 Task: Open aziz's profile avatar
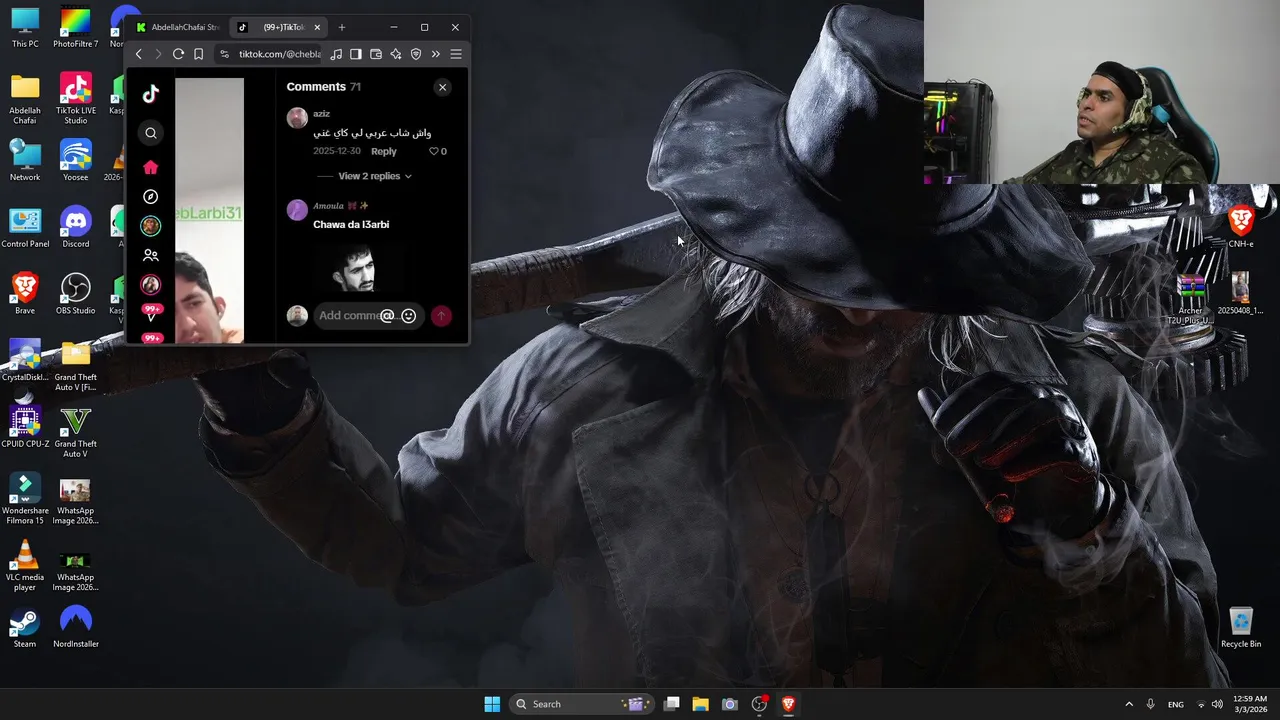297,118
